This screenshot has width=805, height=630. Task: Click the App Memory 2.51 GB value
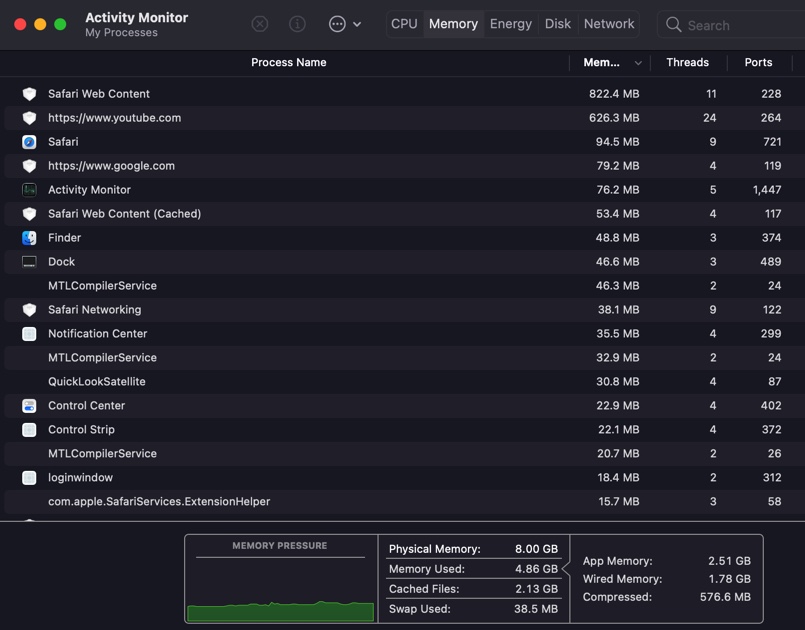point(729,561)
